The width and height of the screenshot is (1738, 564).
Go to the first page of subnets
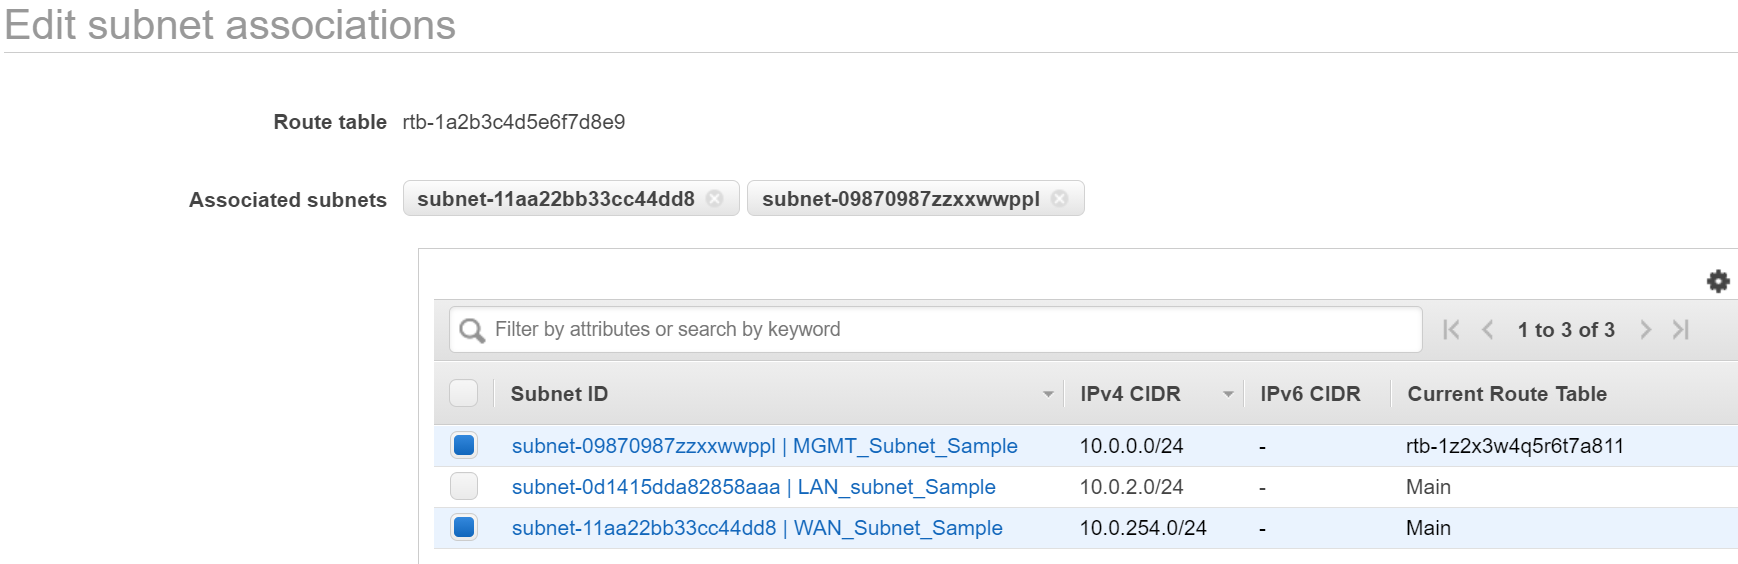click(1451, 330)
